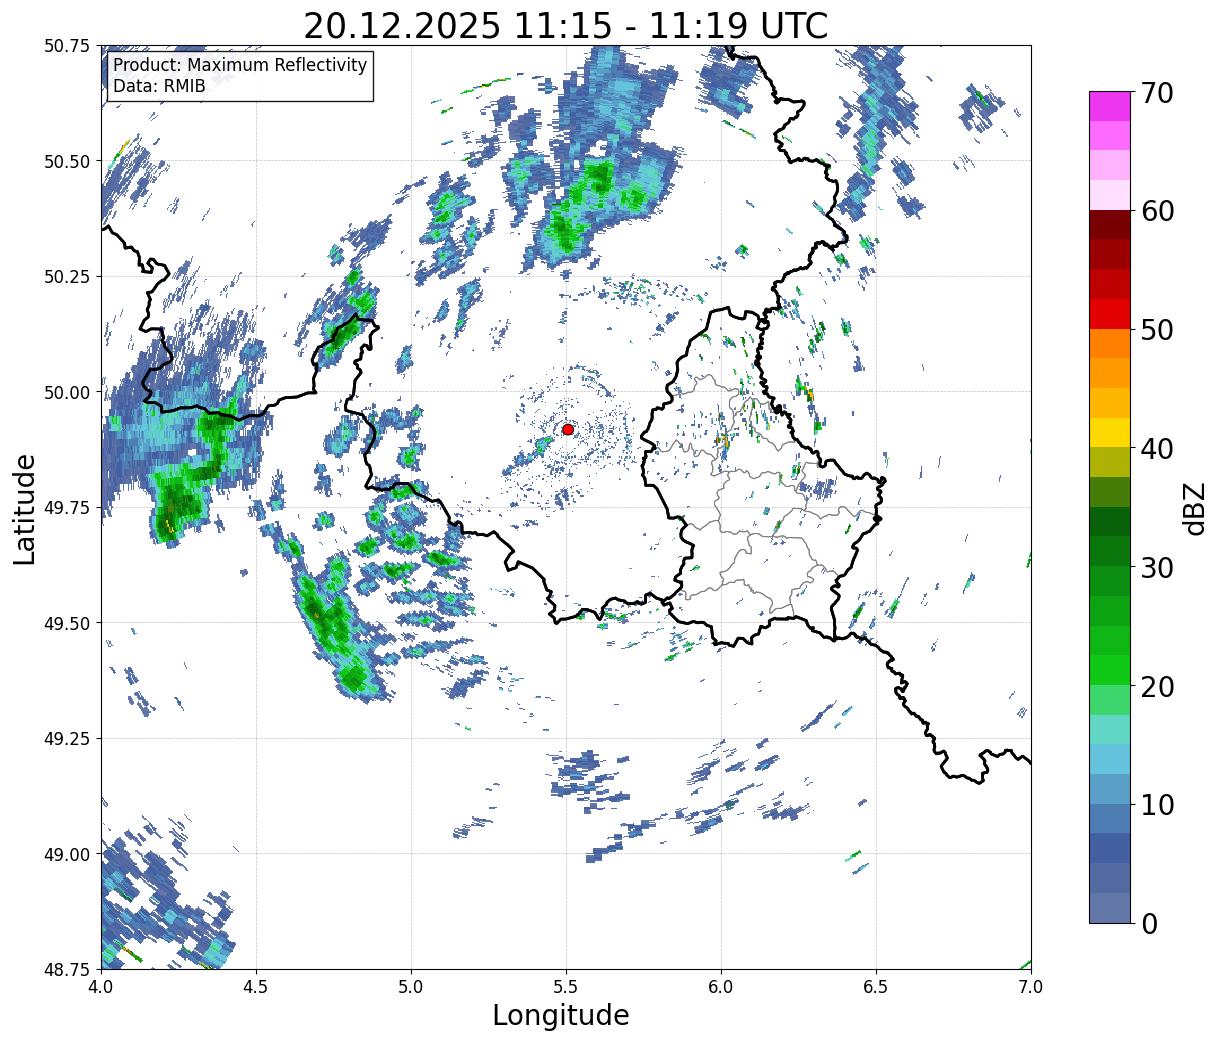Click the longitude tick label 7.0

(x=1031, y=986)
